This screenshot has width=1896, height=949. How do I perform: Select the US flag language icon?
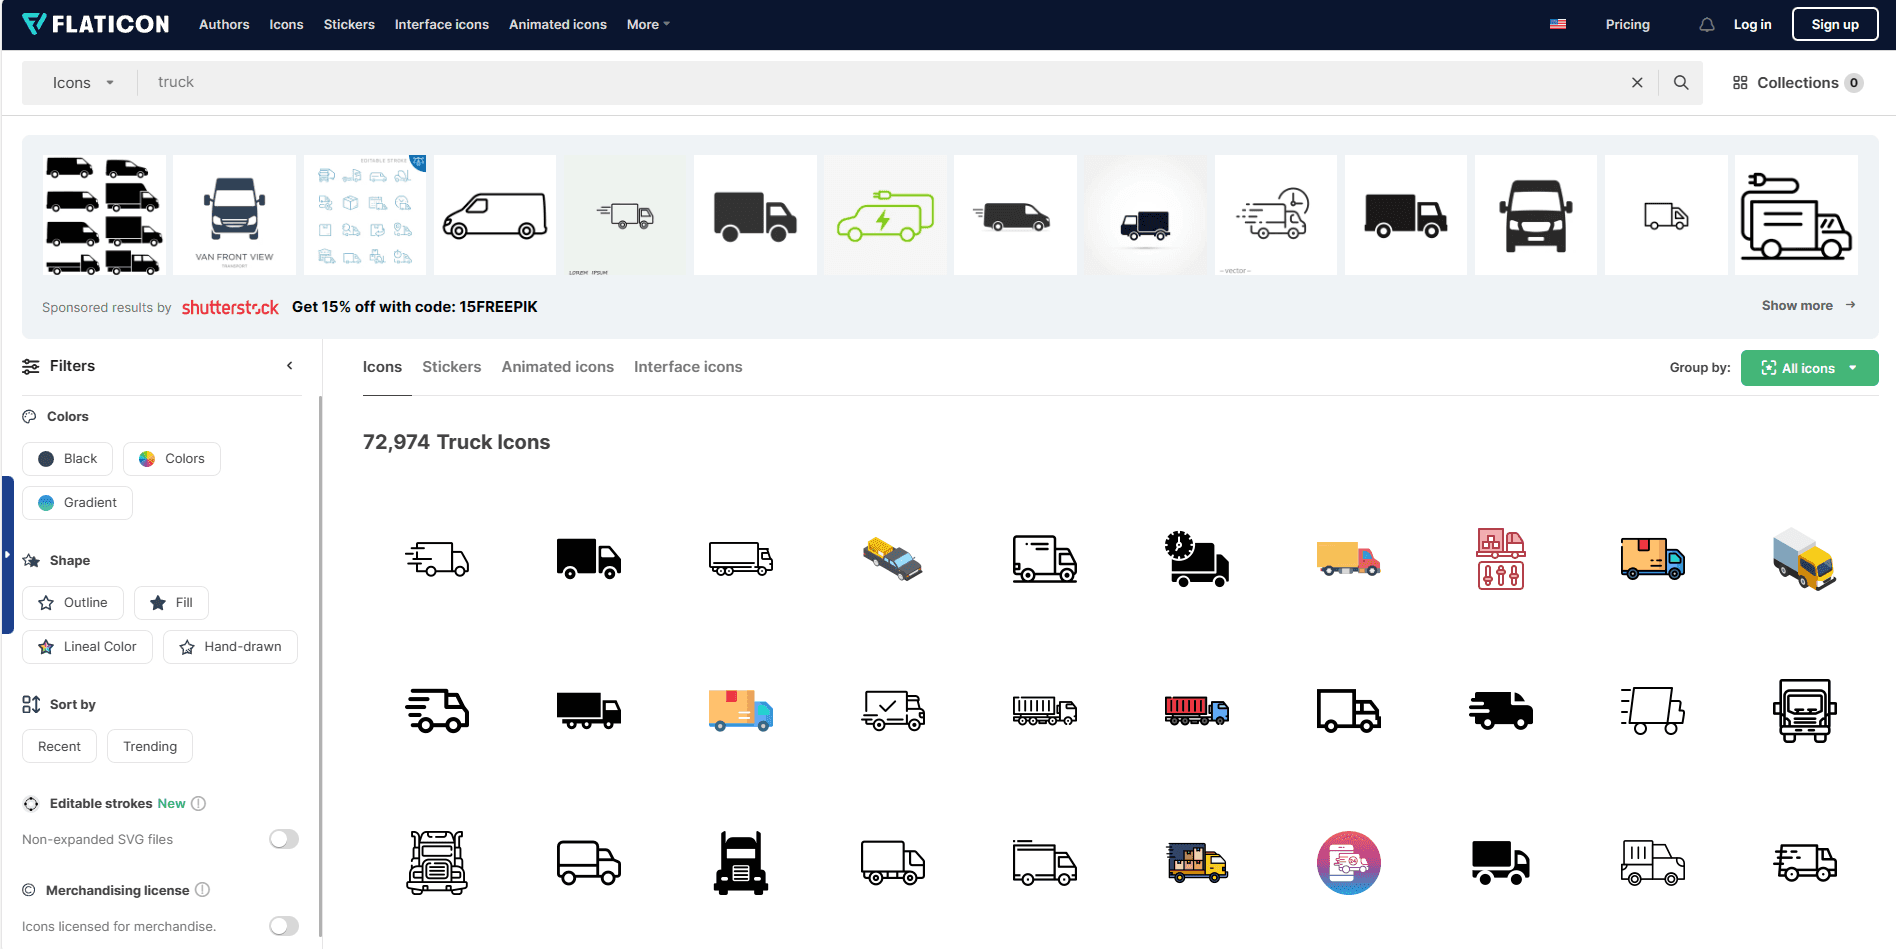[x=1557, y=23]
